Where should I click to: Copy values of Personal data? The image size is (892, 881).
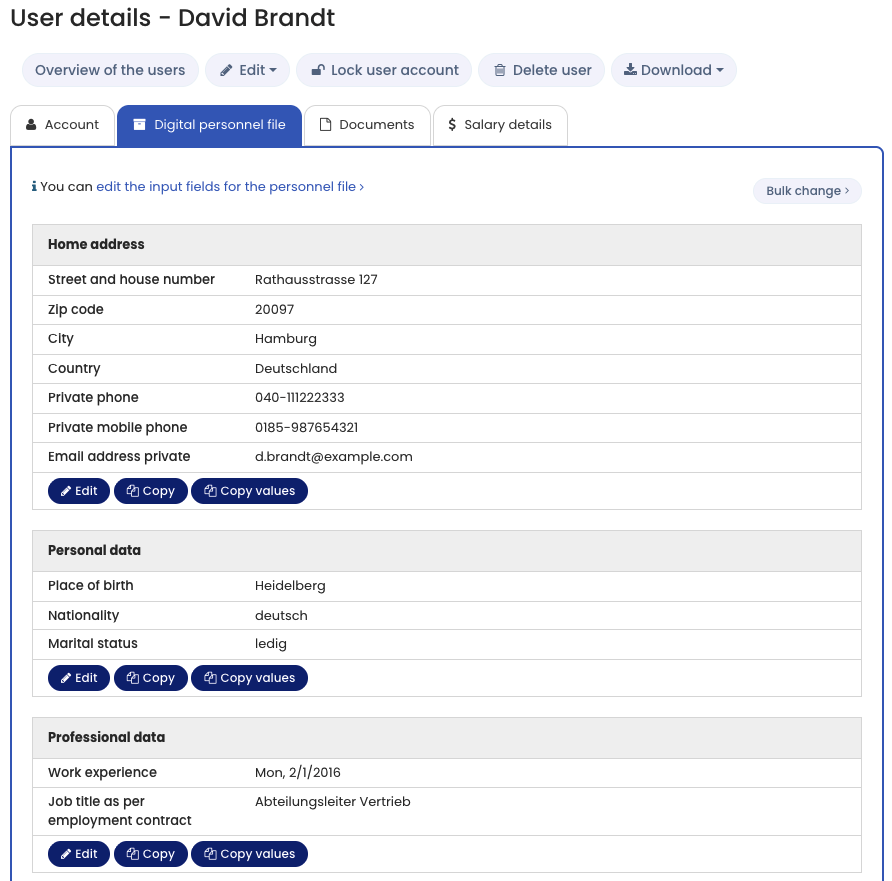tap(249, 678)
